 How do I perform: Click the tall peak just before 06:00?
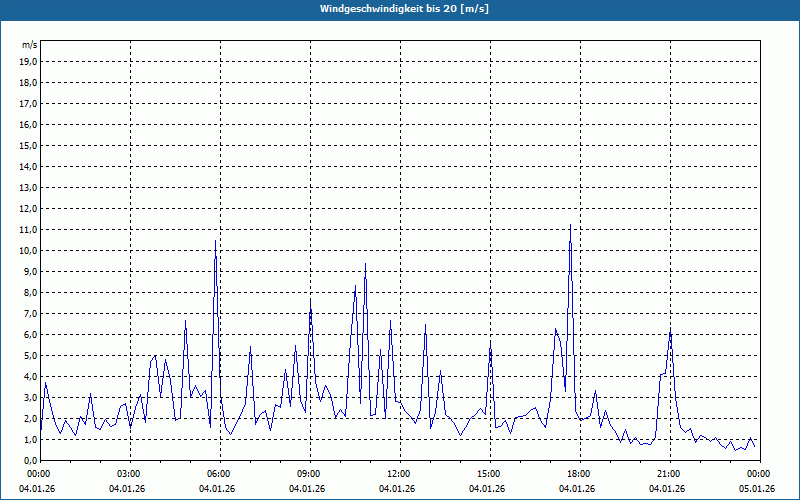(x=215, y=242)
